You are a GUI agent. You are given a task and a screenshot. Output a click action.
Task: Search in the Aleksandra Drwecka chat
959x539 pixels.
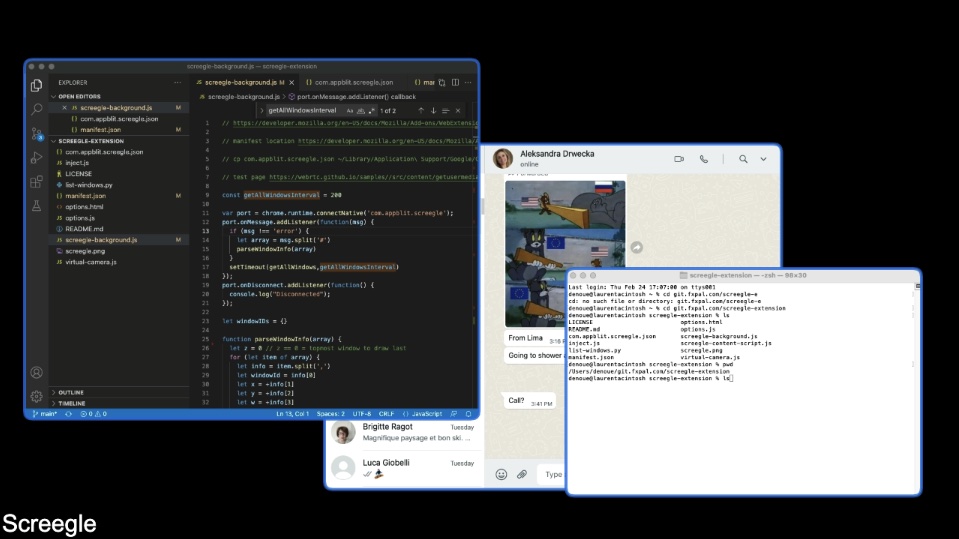pyautogui.click(x=743, y=159)
